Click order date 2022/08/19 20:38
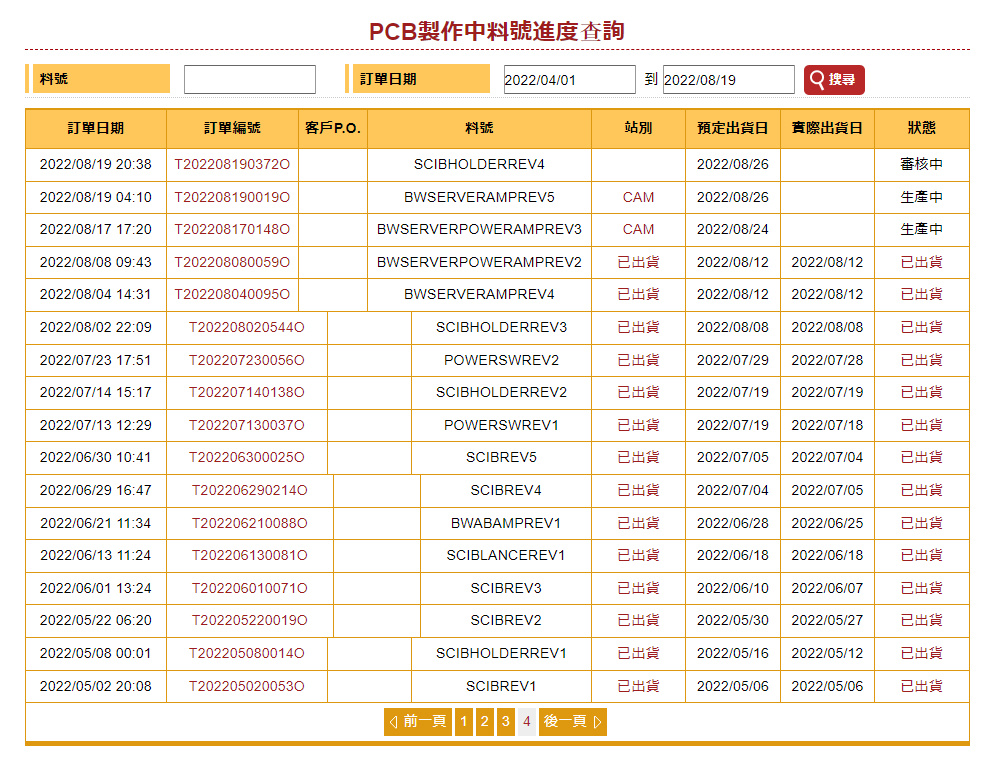The image size is (989, 761). pyautogui.click(x=96, y=165)
